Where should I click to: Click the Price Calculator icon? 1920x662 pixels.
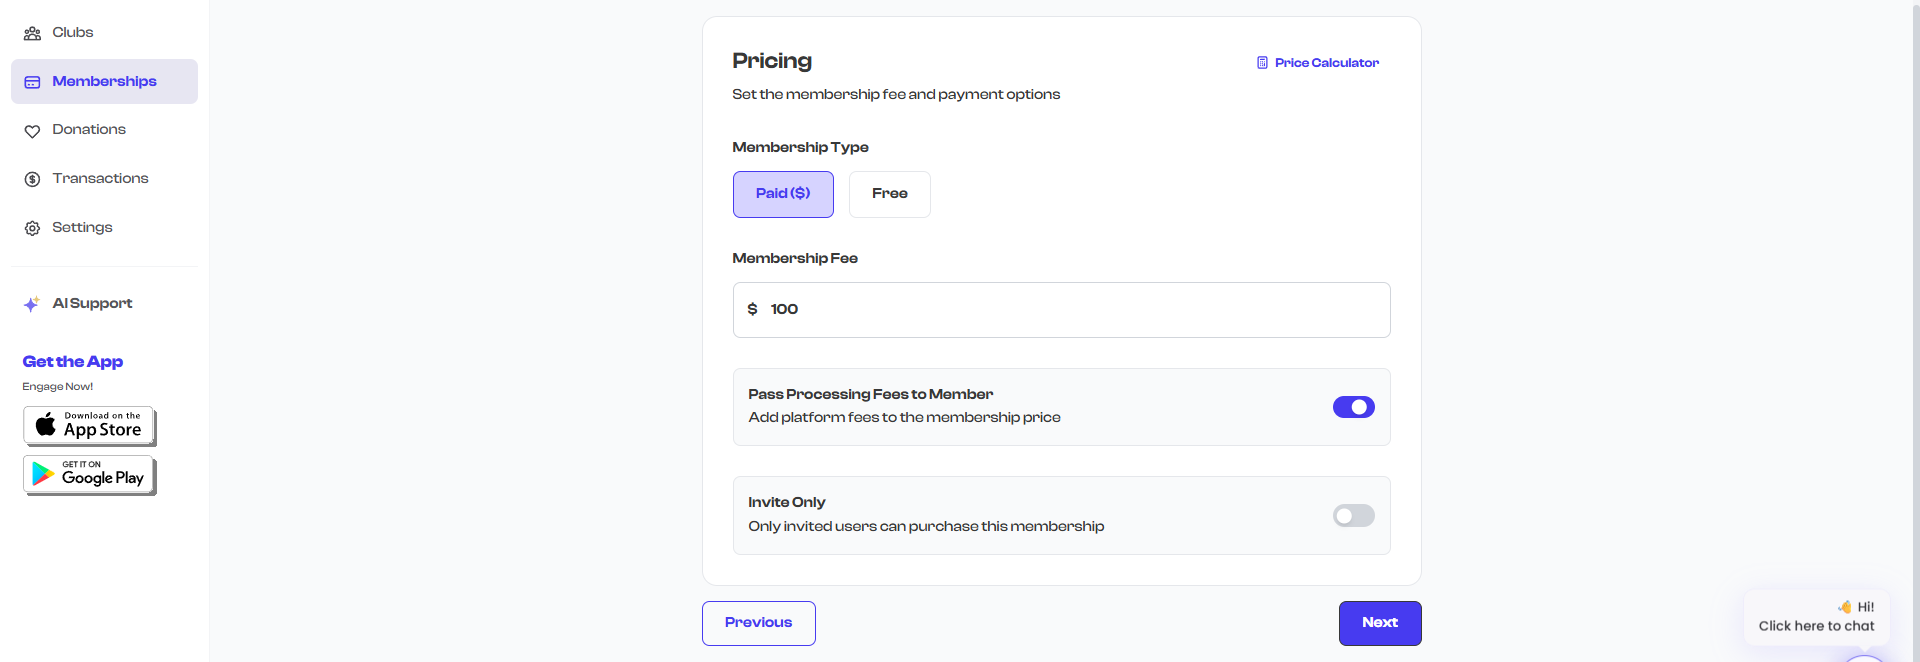click(x=1262, y=63)
